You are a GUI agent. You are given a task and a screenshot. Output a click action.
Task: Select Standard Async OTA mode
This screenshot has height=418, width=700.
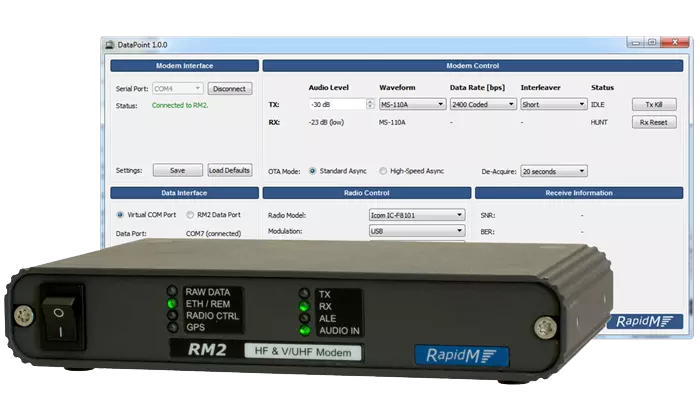click(x=313, y=171)
